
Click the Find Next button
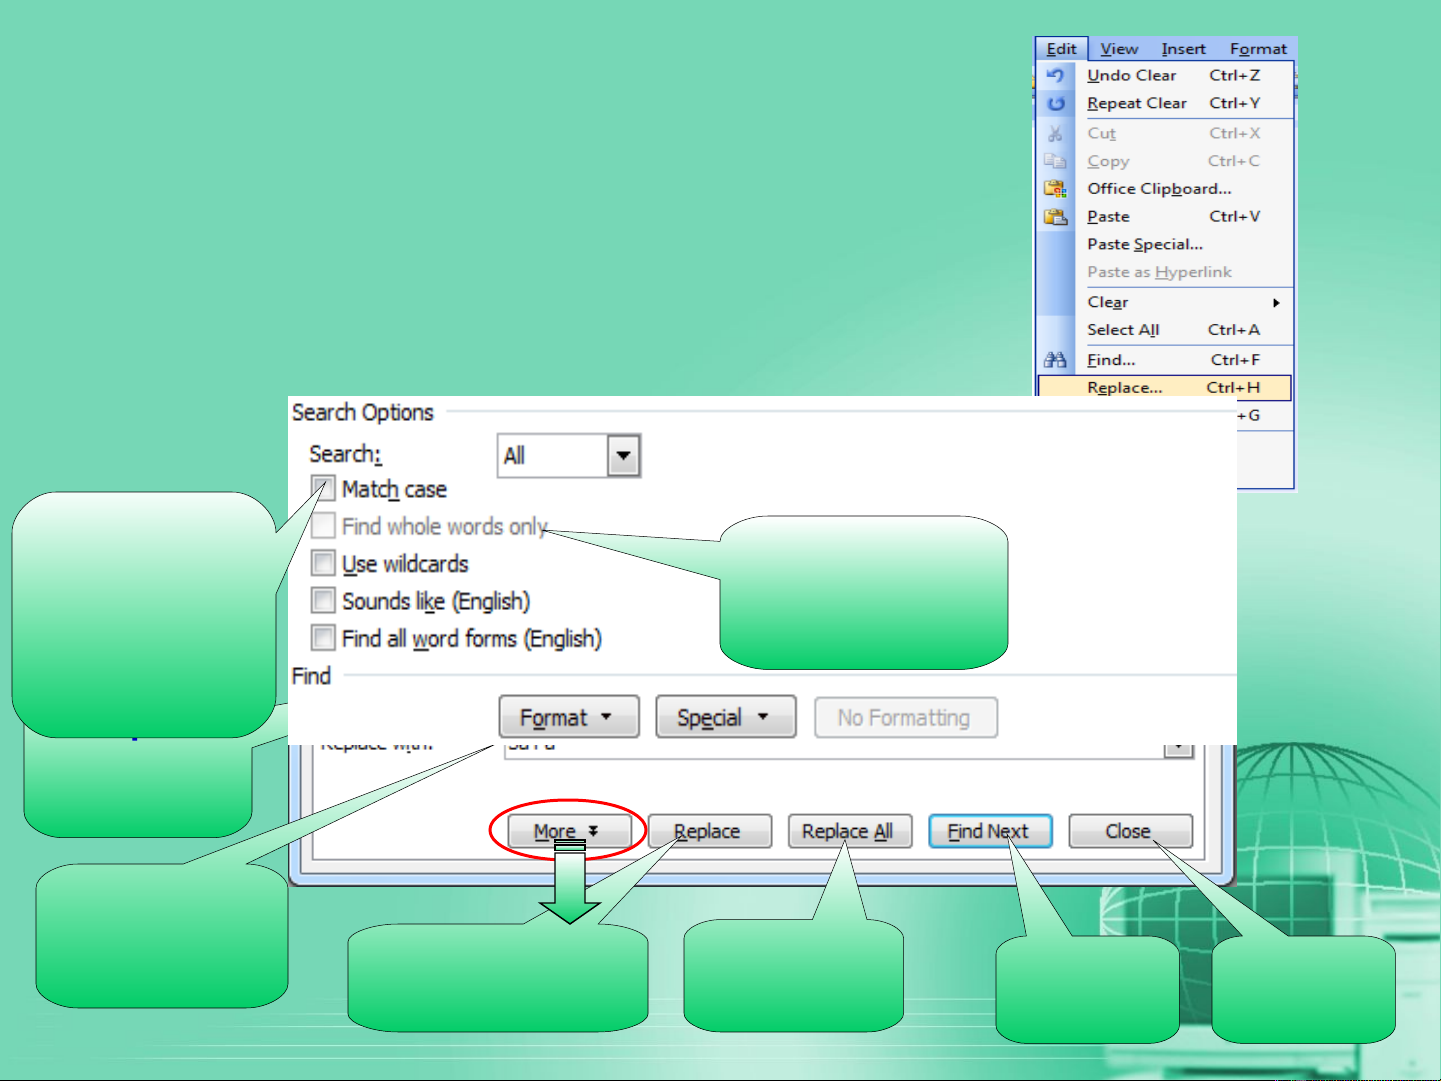pyautogui.click(x=990, y=831)
